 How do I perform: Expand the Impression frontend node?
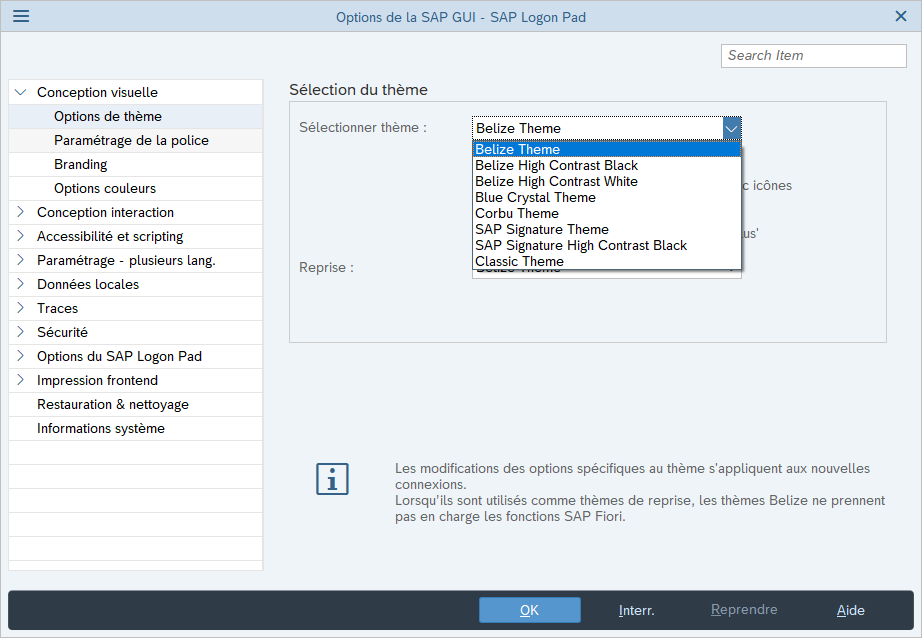[x=21, y=380]
